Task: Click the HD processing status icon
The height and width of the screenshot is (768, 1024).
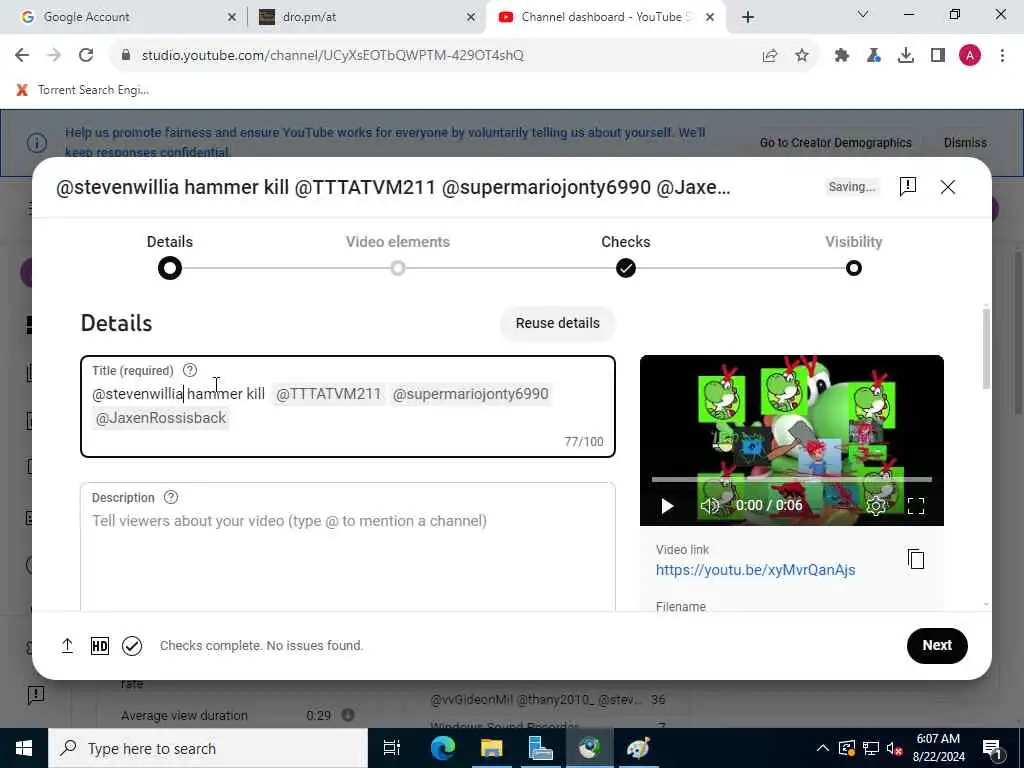Action: click(100, 646)
